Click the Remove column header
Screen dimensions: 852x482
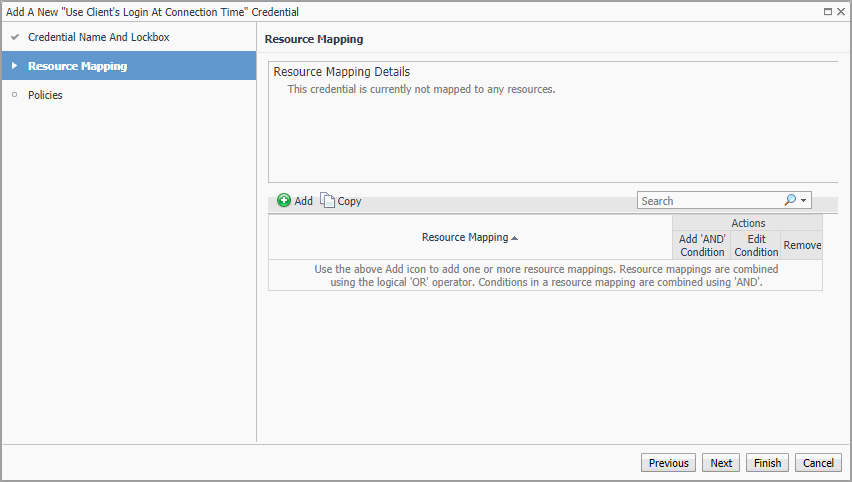tap(802, 246)
